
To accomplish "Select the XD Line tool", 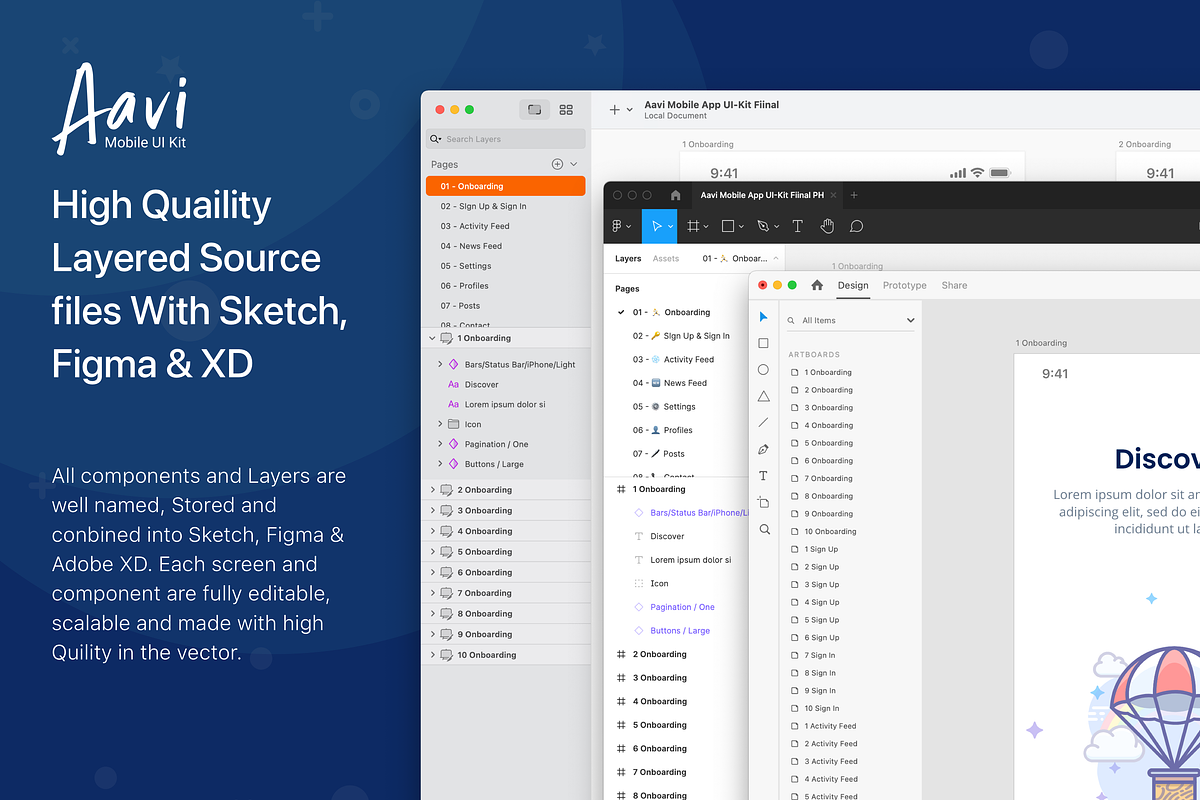I will tap(764, 423).
